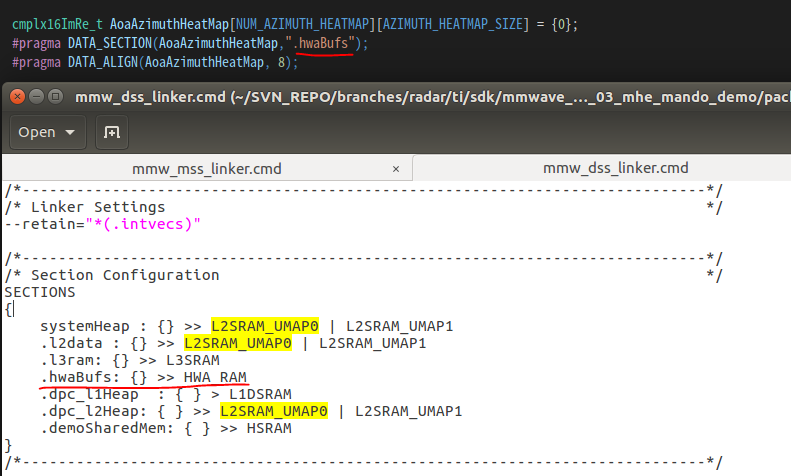Click L2SRAM_UMAP1 on the .dpc_l2Heap line

point(409,411)
